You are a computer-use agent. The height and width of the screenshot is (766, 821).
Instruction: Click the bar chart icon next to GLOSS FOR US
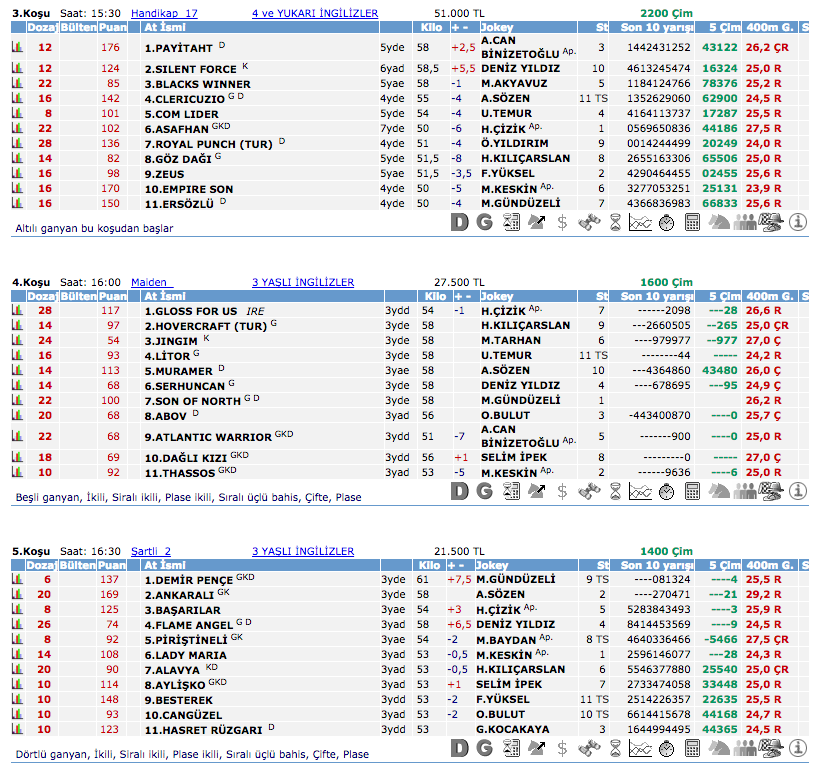pos(16,311)
